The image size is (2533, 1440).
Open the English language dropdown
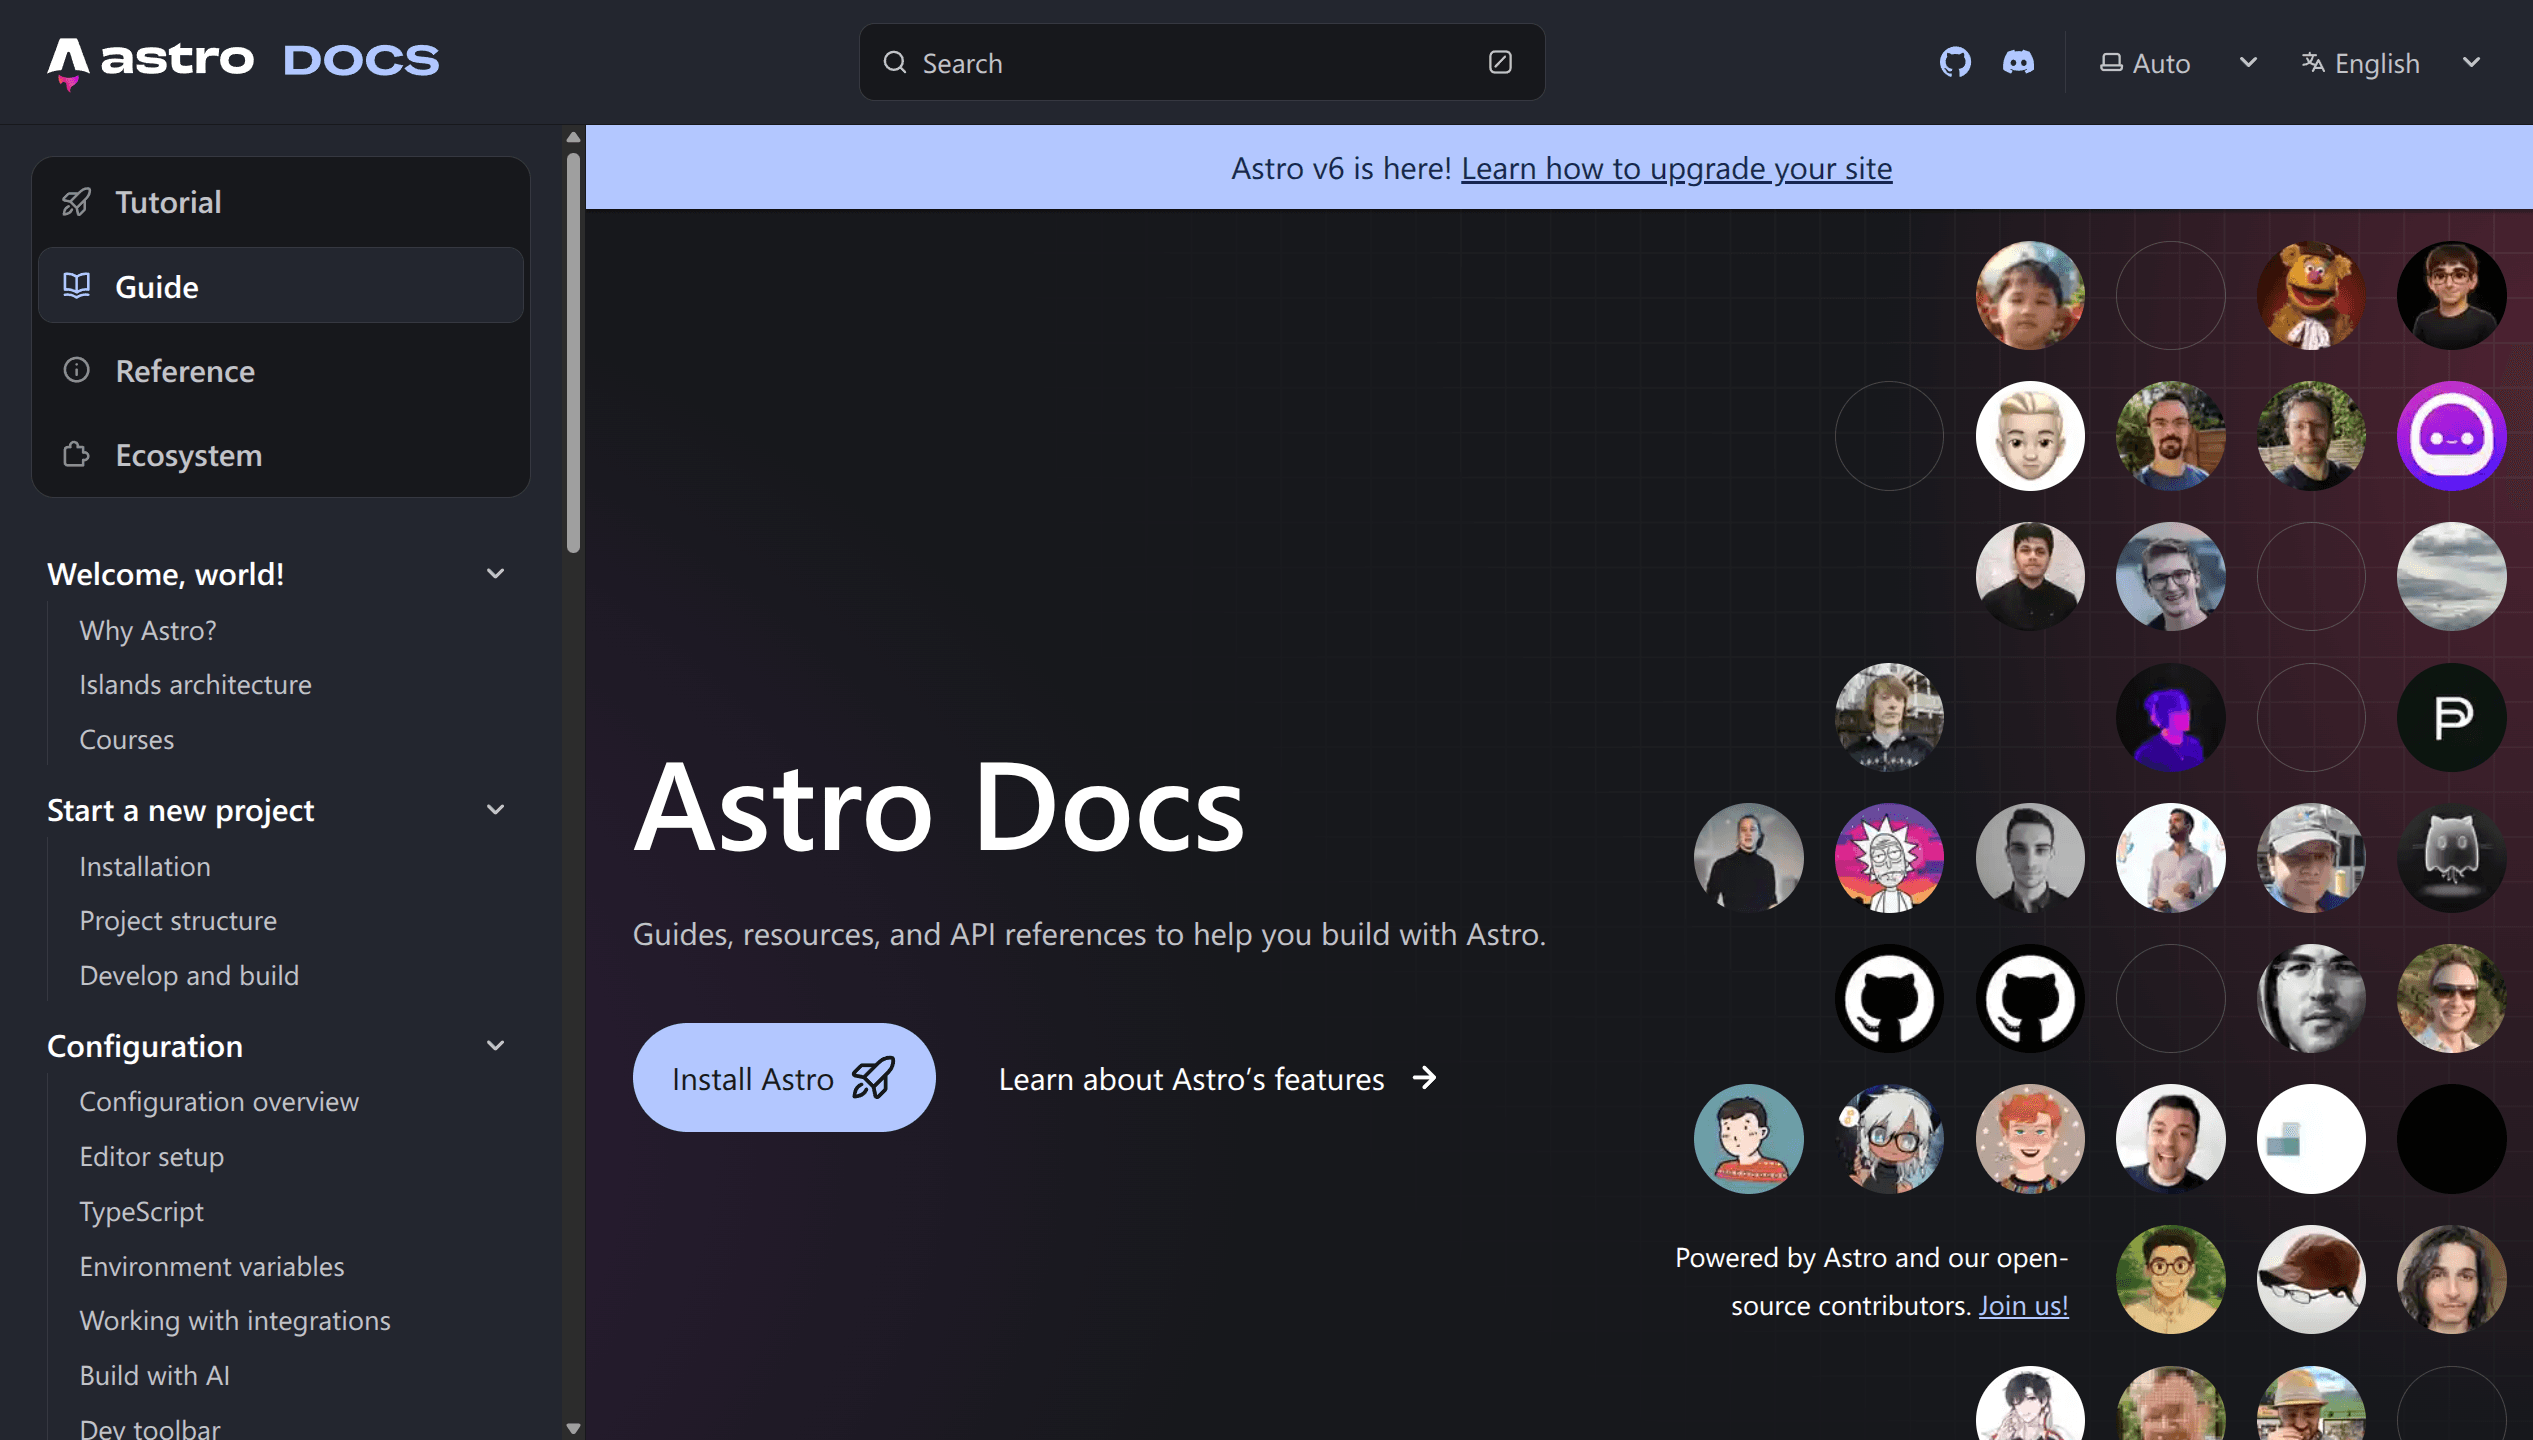point(2392,62)
